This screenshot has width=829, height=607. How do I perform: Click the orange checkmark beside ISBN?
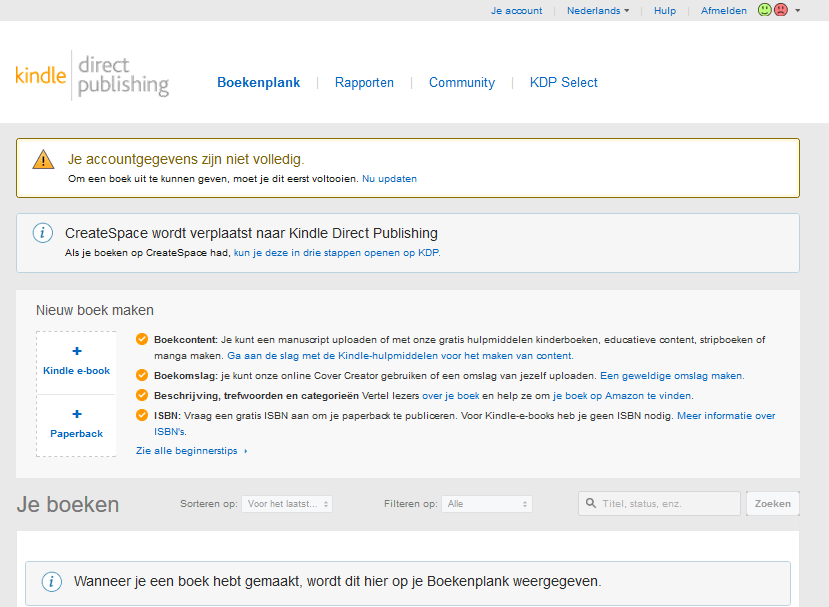[x=142, y=415]
